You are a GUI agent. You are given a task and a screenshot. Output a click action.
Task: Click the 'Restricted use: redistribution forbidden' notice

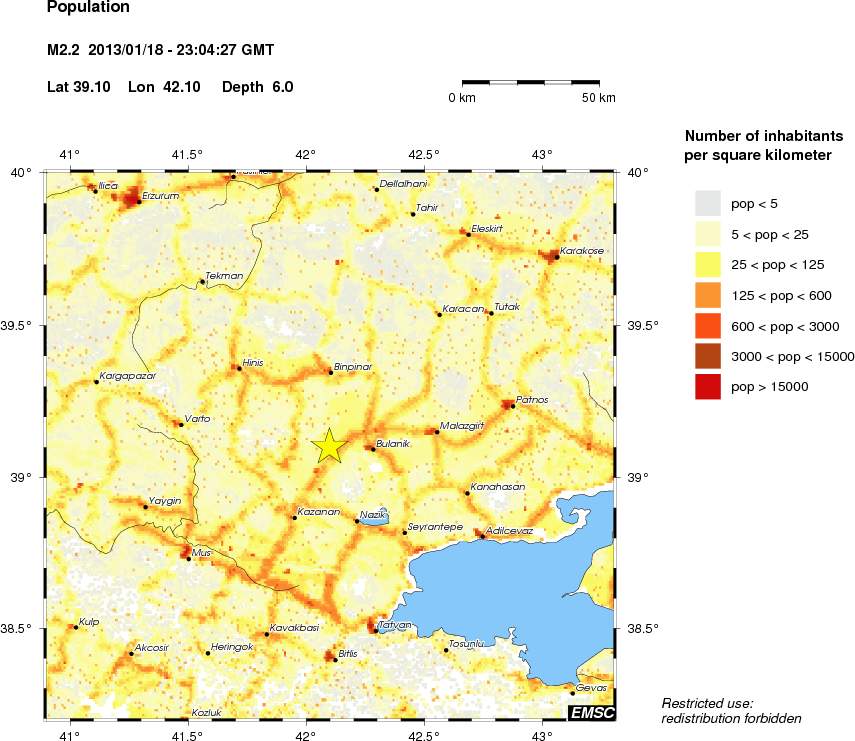[731, 710]
